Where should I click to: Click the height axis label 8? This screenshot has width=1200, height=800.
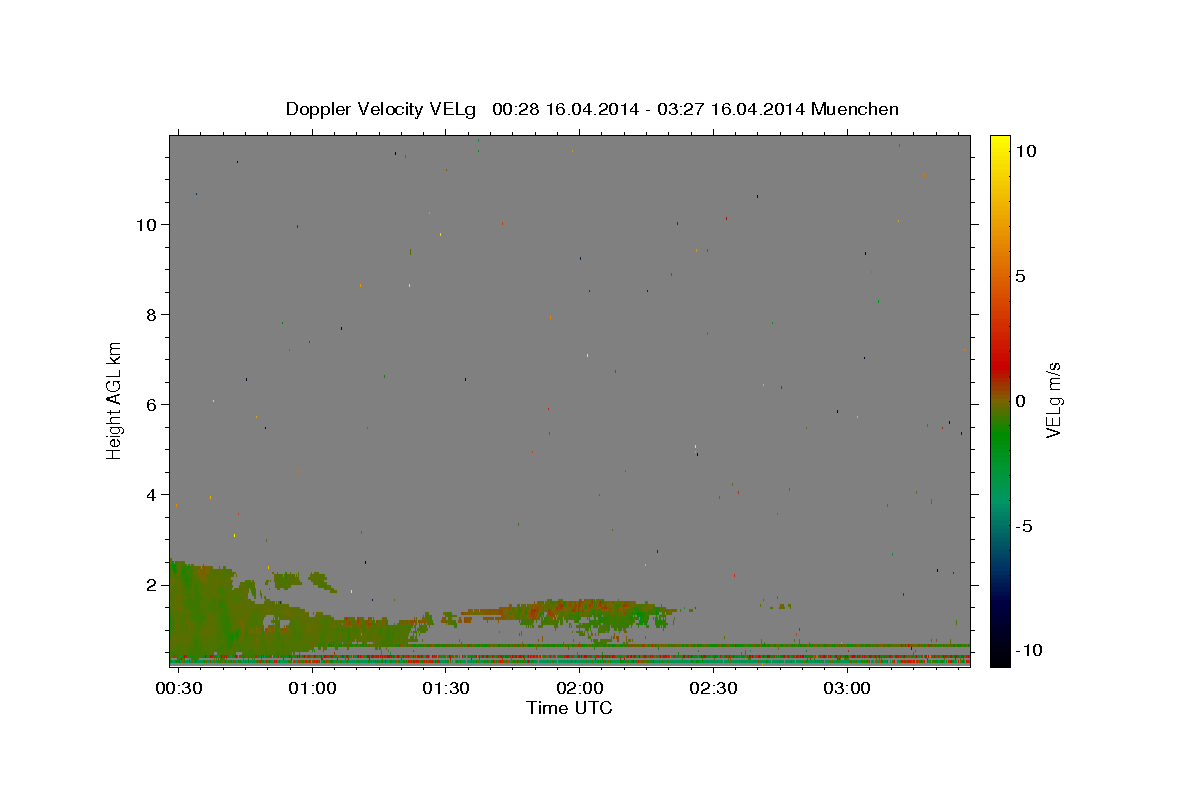tap(153, 314)
